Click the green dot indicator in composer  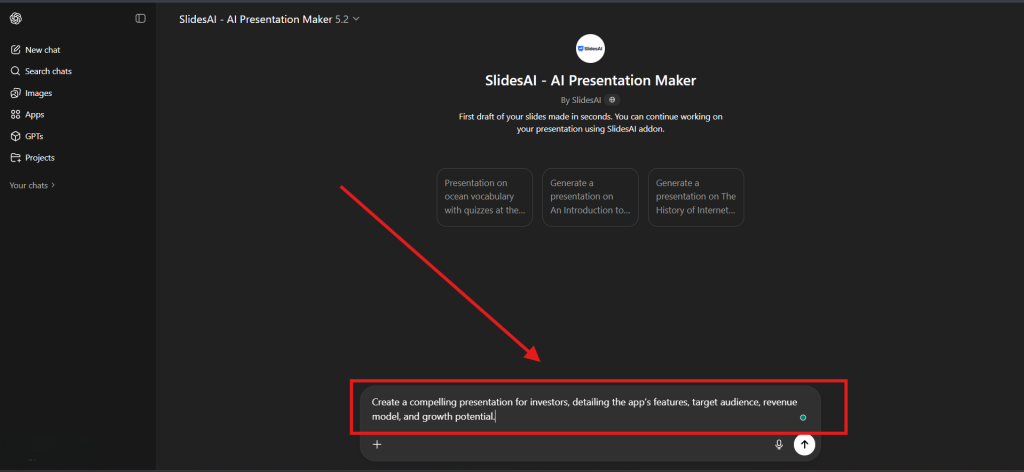coord(803,417)
